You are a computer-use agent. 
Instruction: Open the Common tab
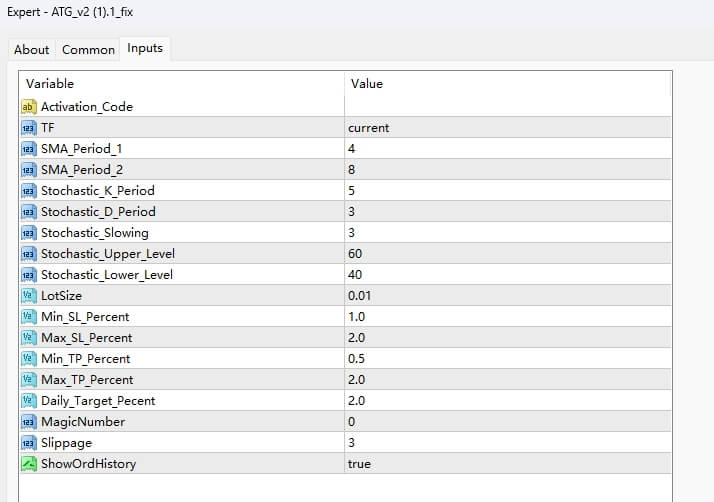coord(88,49)
